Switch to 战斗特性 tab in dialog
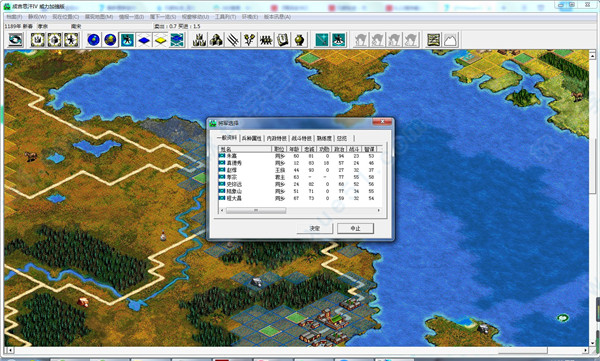 302,138
